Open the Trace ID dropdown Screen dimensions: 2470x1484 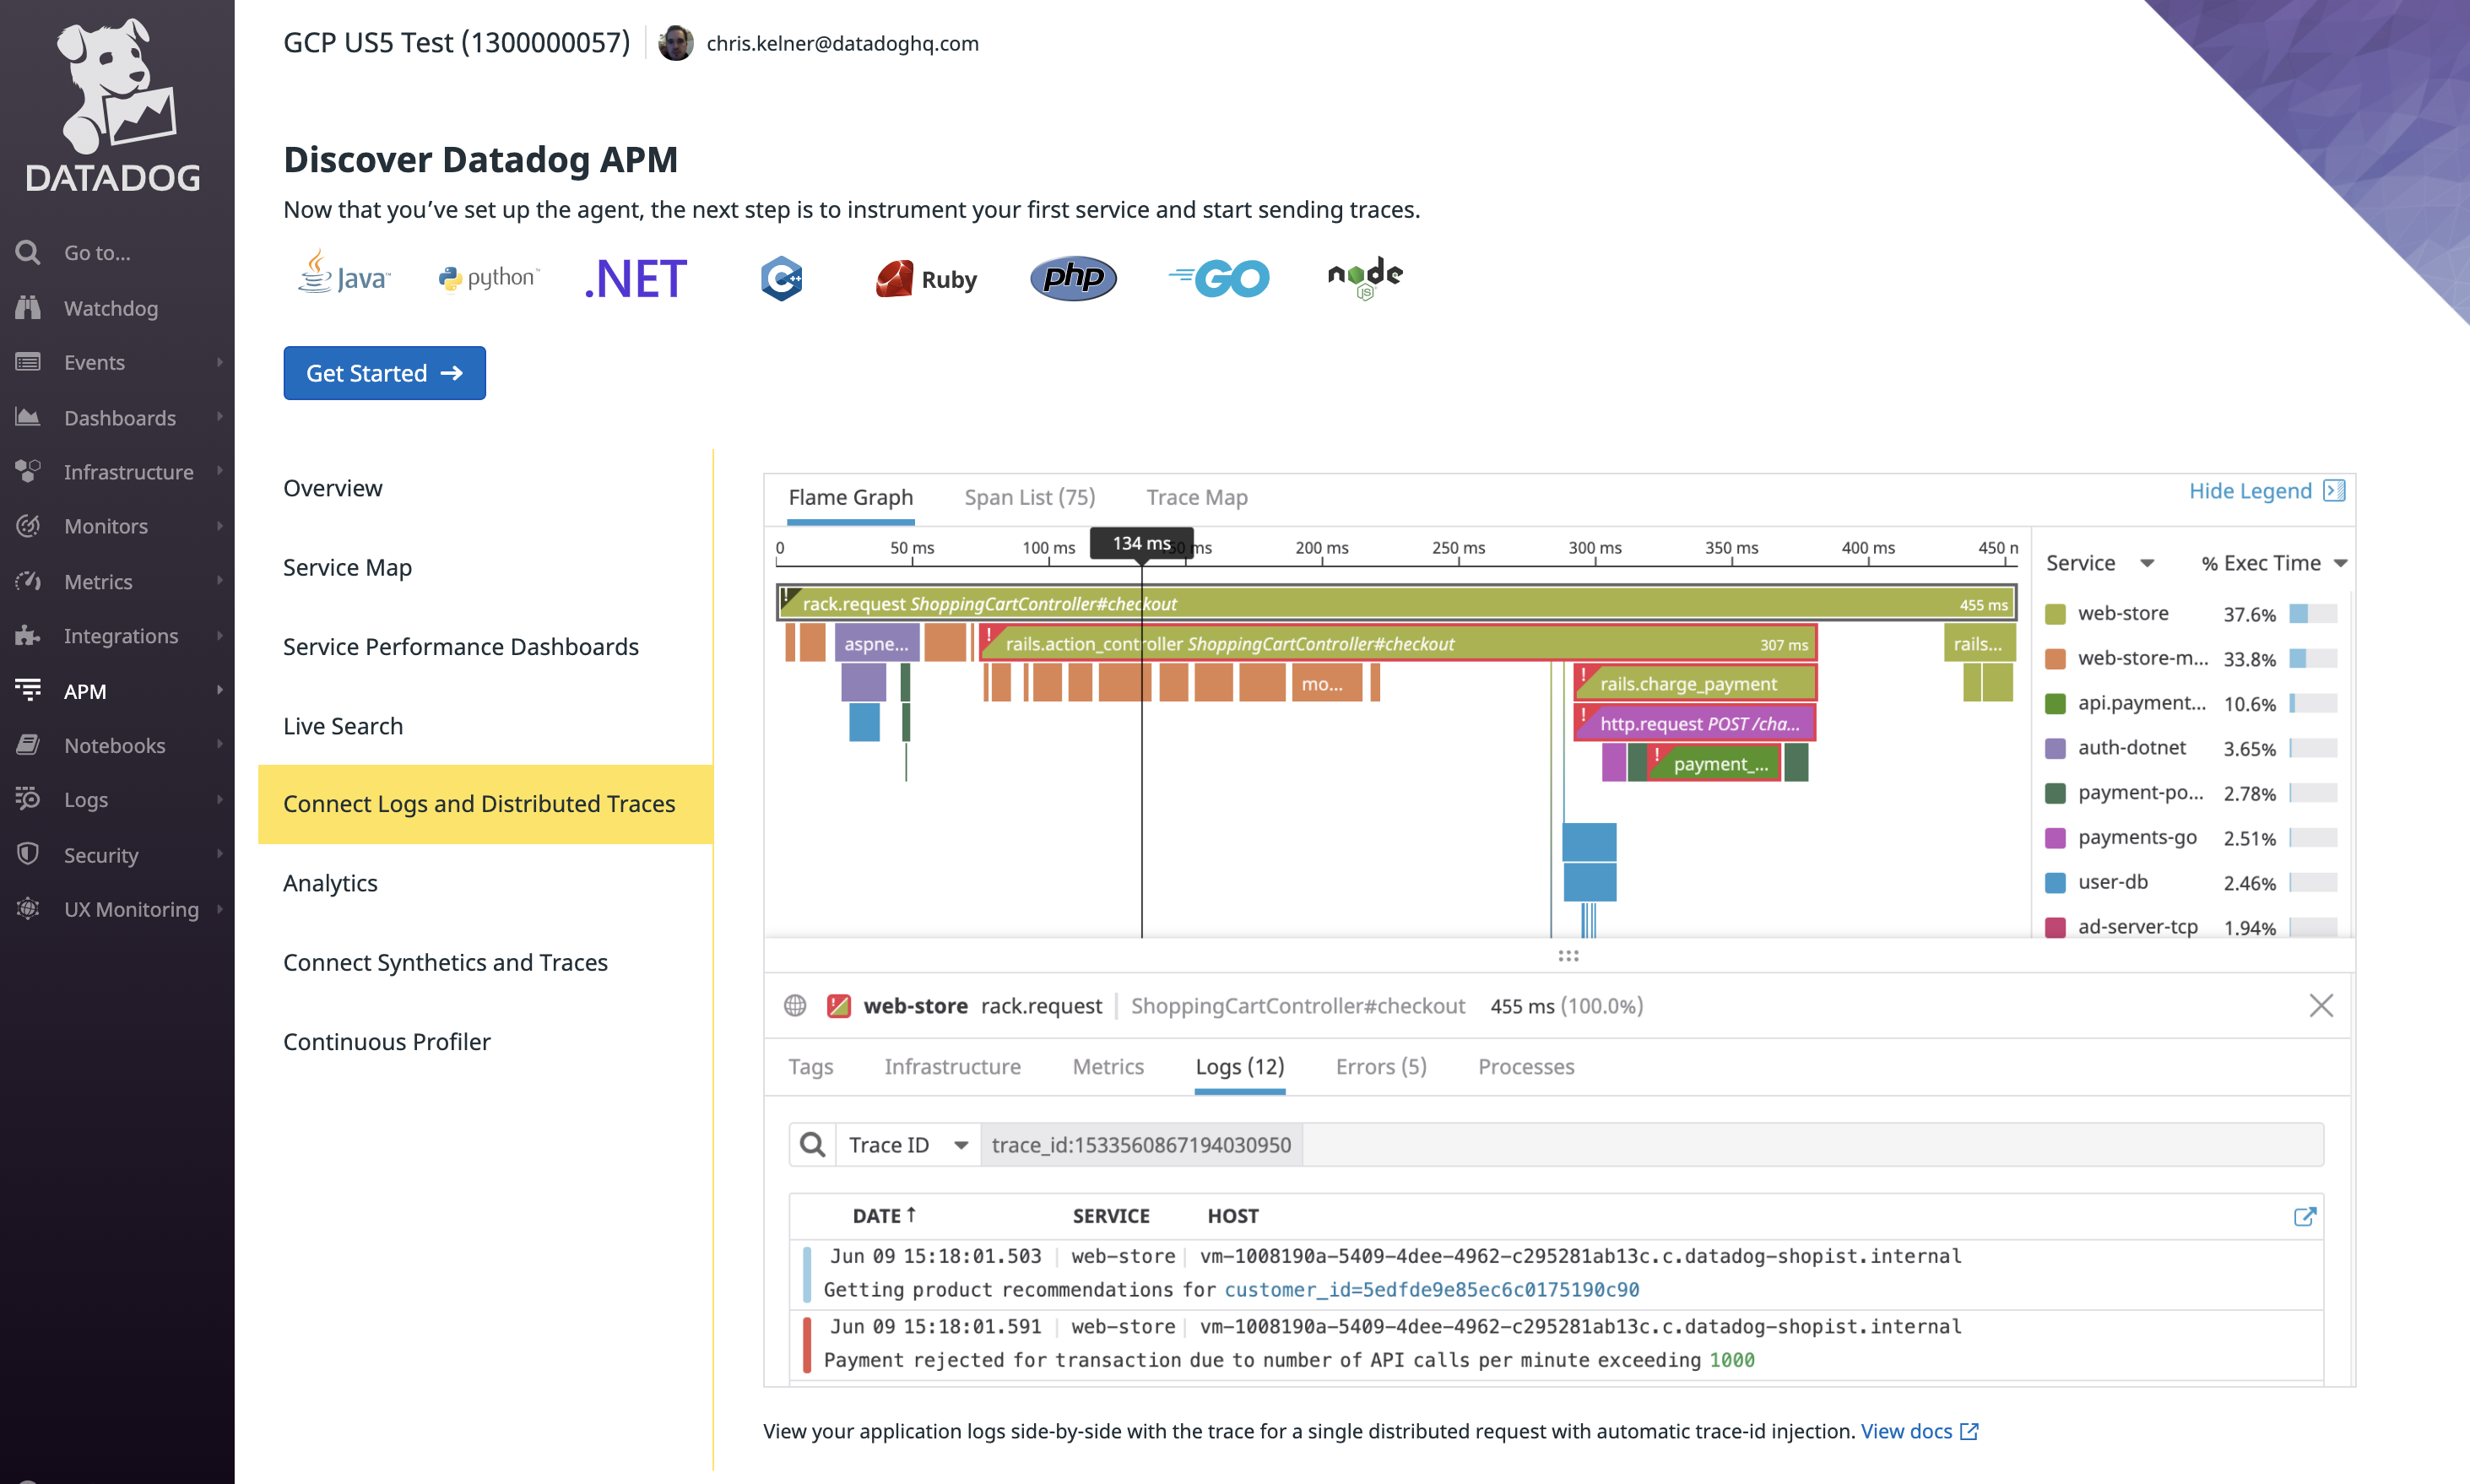(908, 1144)
